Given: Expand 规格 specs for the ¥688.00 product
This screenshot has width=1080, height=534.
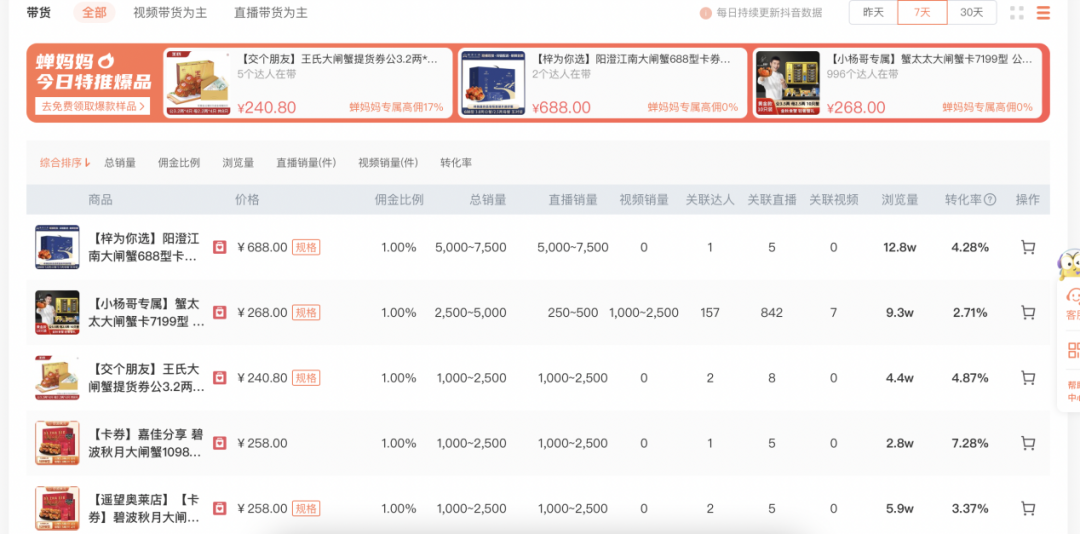Looking at the screenshot, I should coord(306,248).
